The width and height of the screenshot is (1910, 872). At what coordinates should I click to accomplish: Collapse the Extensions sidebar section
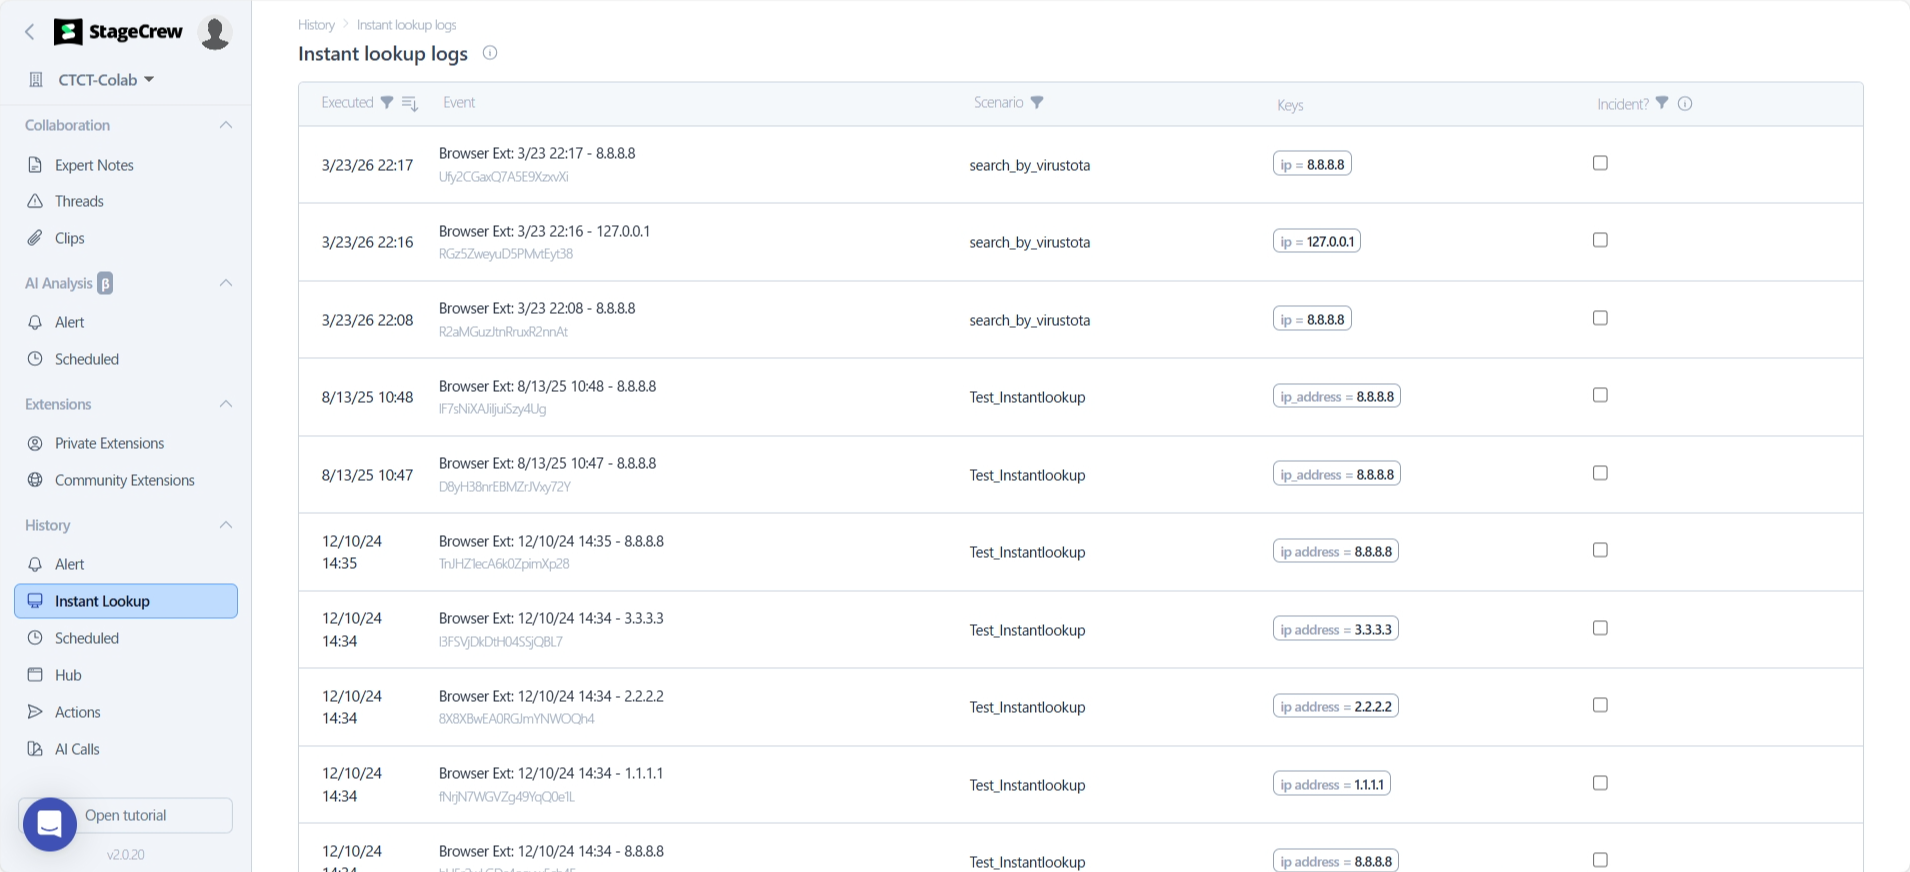point(226,404)
